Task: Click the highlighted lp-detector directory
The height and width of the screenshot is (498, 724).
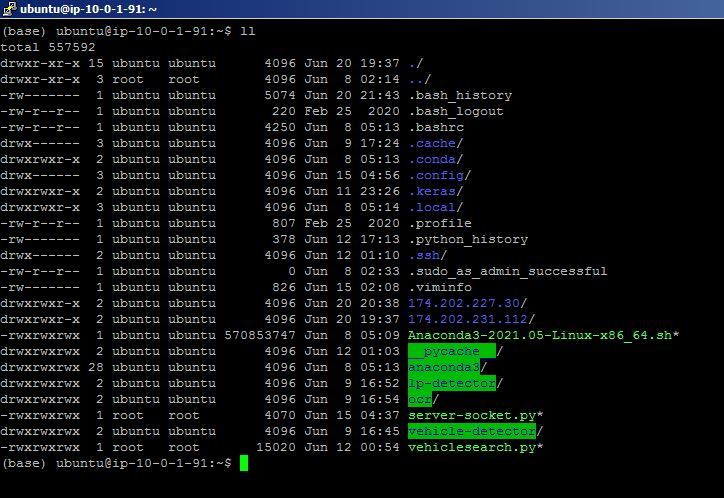Action: [452, 383]
